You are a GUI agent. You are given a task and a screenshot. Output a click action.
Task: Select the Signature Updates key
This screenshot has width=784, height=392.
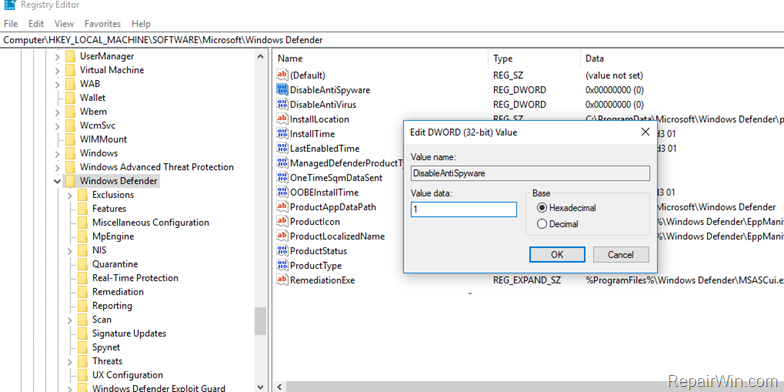tap(129, 333)
